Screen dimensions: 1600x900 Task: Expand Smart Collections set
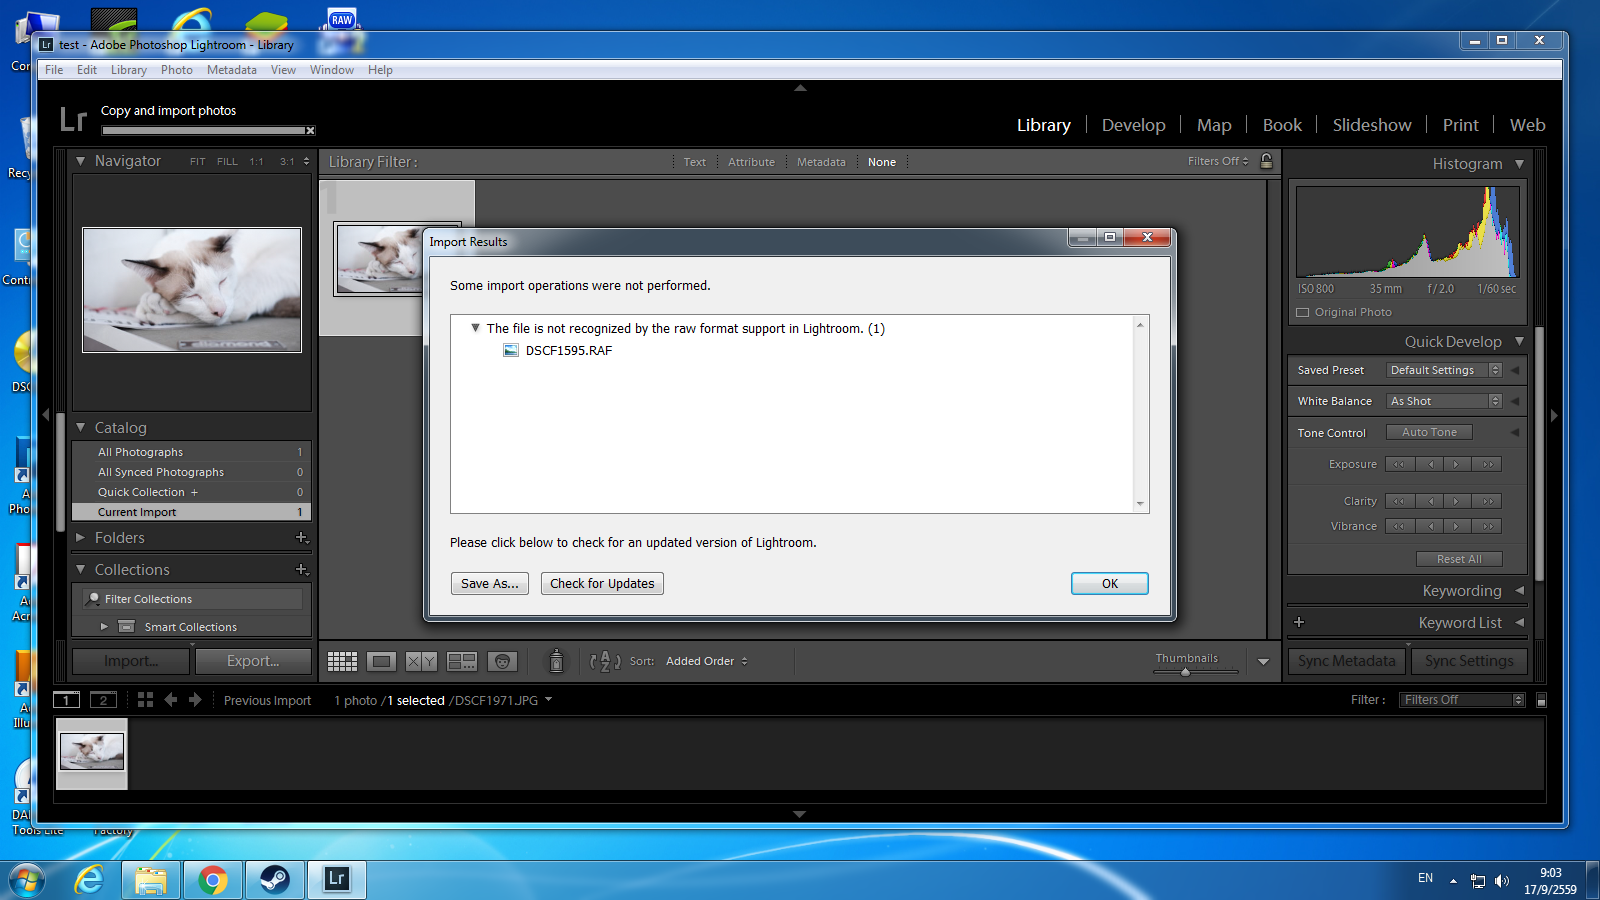click(104, 626)
